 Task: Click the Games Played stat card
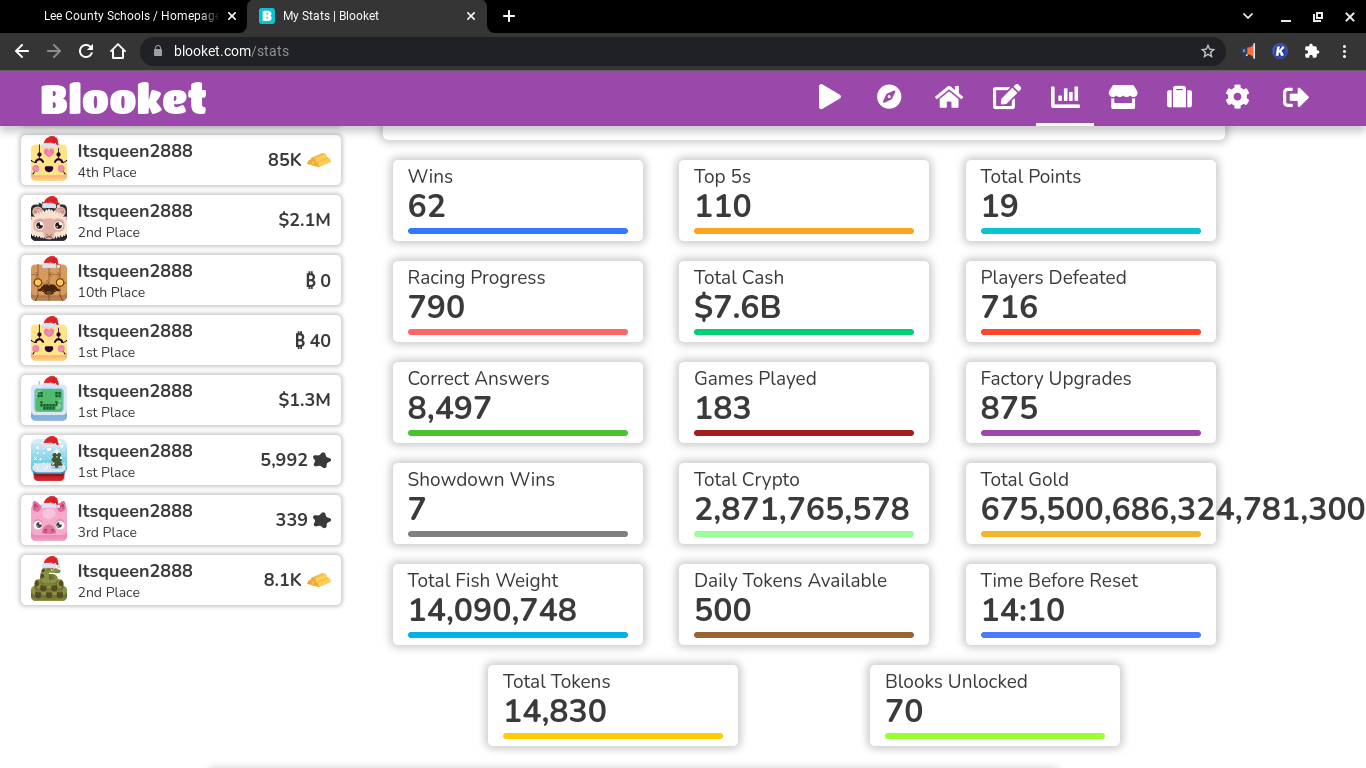pos(804,403)
